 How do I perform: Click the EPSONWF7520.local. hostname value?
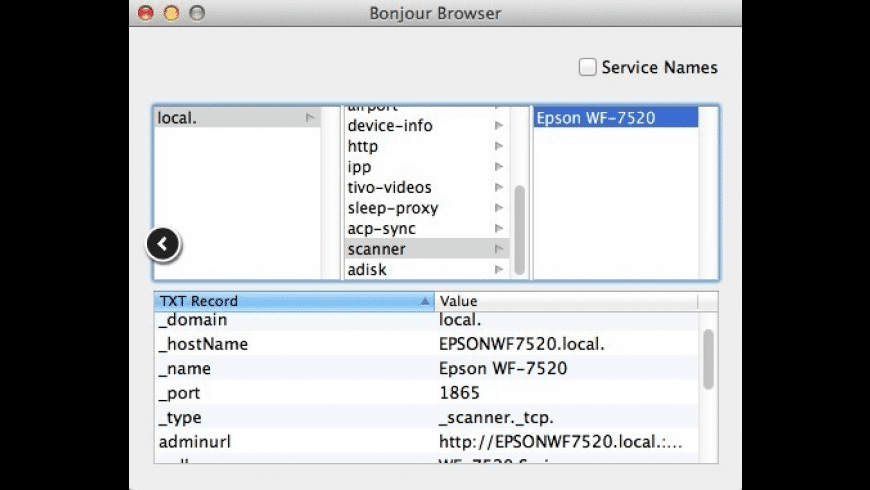coord(522,344)
